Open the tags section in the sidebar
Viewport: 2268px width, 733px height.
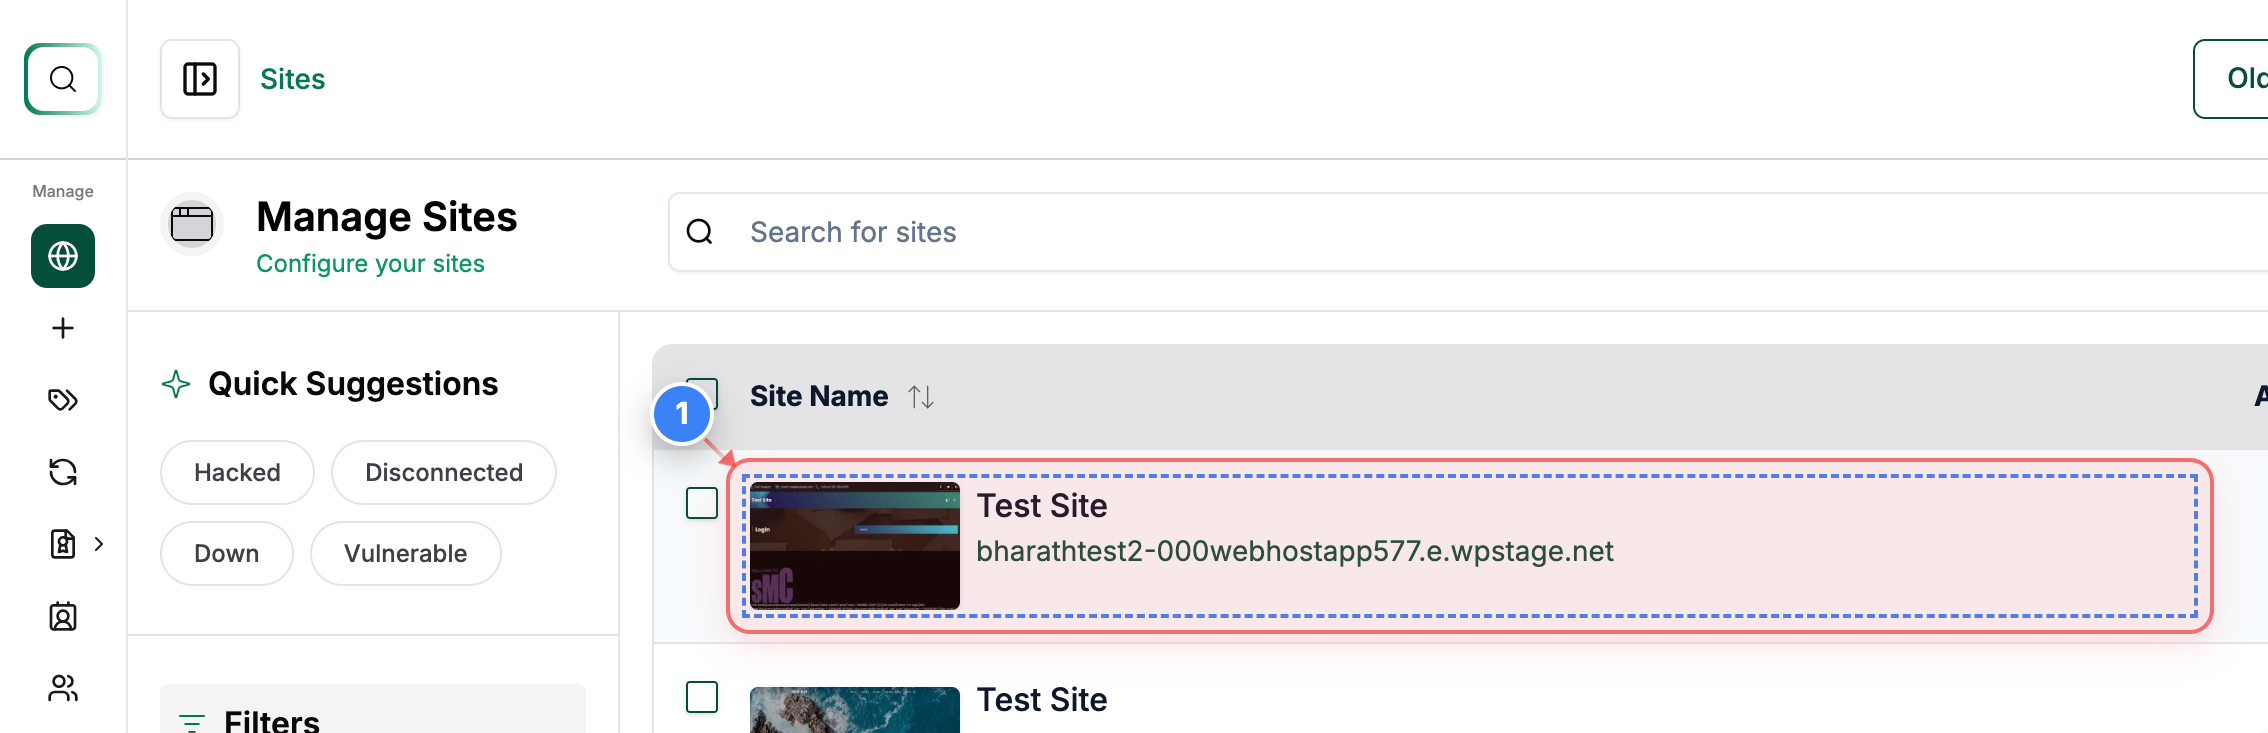62,400
